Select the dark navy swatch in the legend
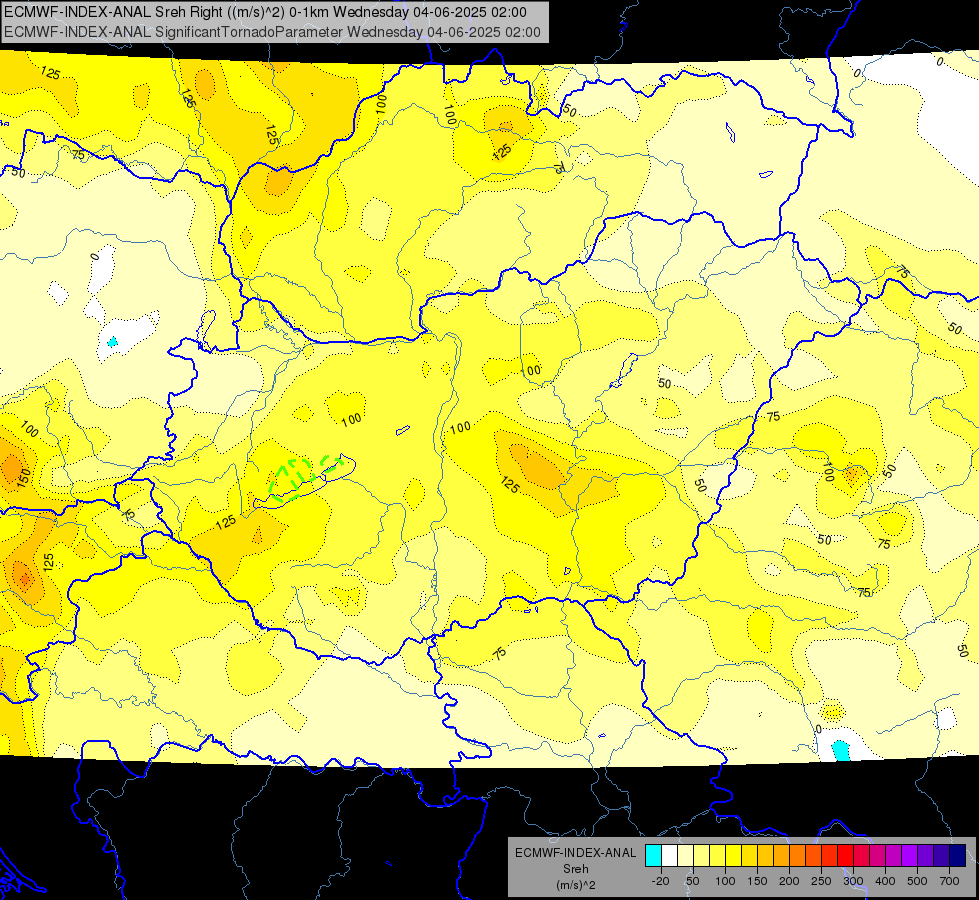 [x=958, y=855]
